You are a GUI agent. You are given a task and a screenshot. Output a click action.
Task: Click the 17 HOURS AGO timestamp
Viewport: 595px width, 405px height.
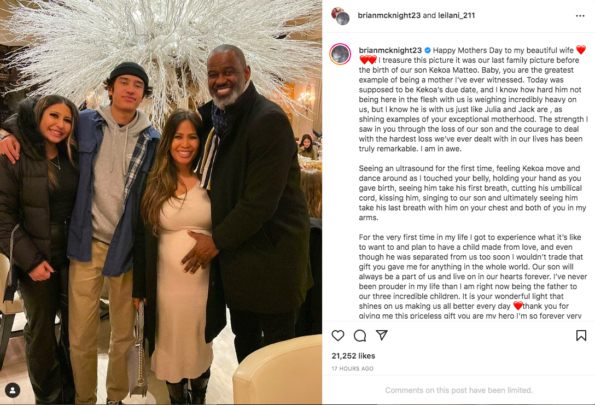(x=353, y=369)
